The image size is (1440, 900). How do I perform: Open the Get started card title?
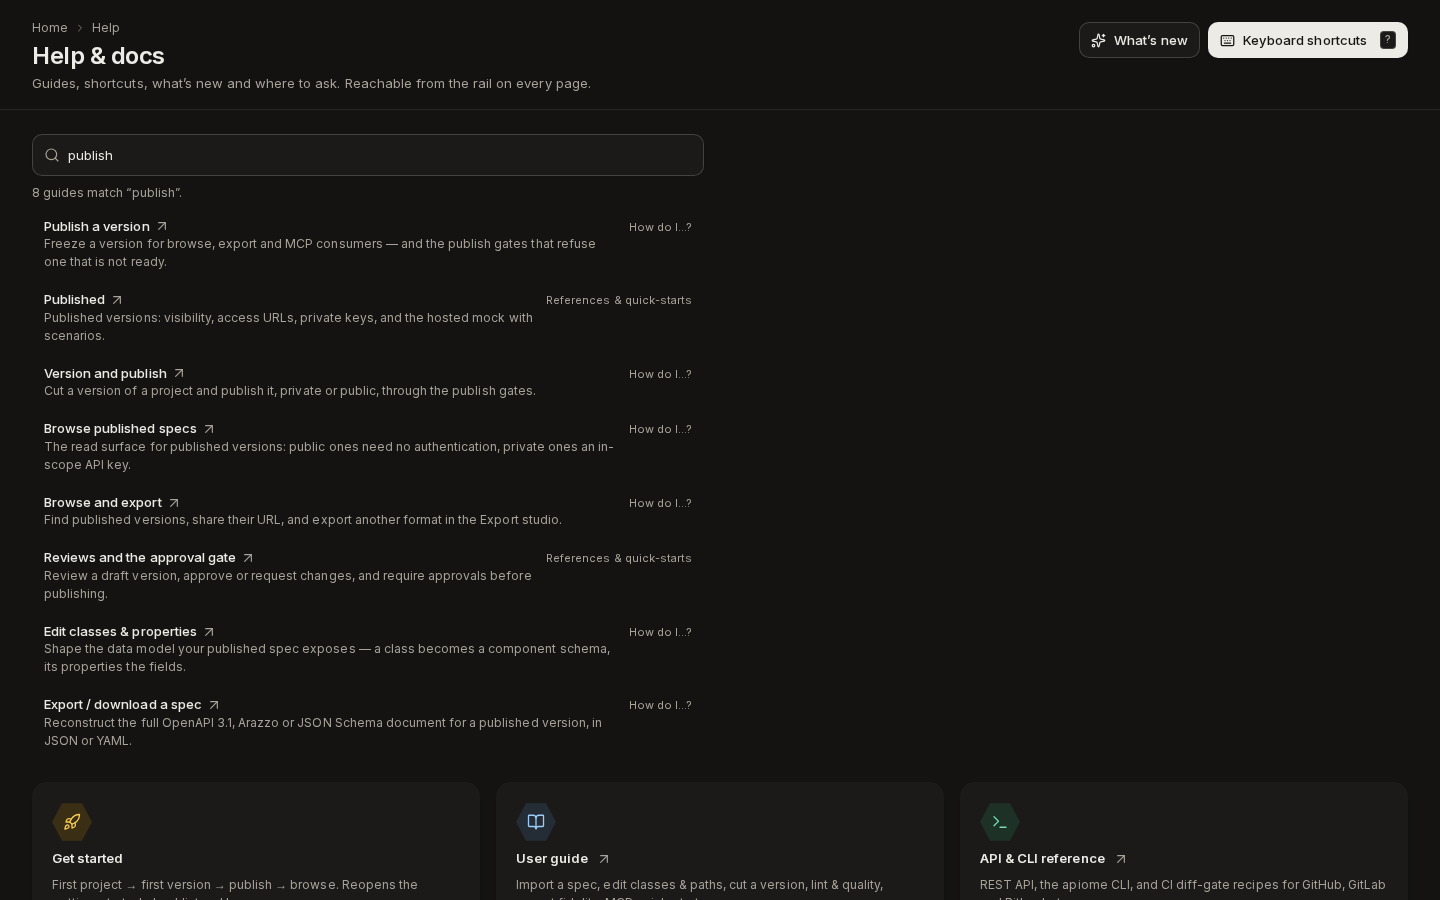pyautogui.click(x=87, y=859)
